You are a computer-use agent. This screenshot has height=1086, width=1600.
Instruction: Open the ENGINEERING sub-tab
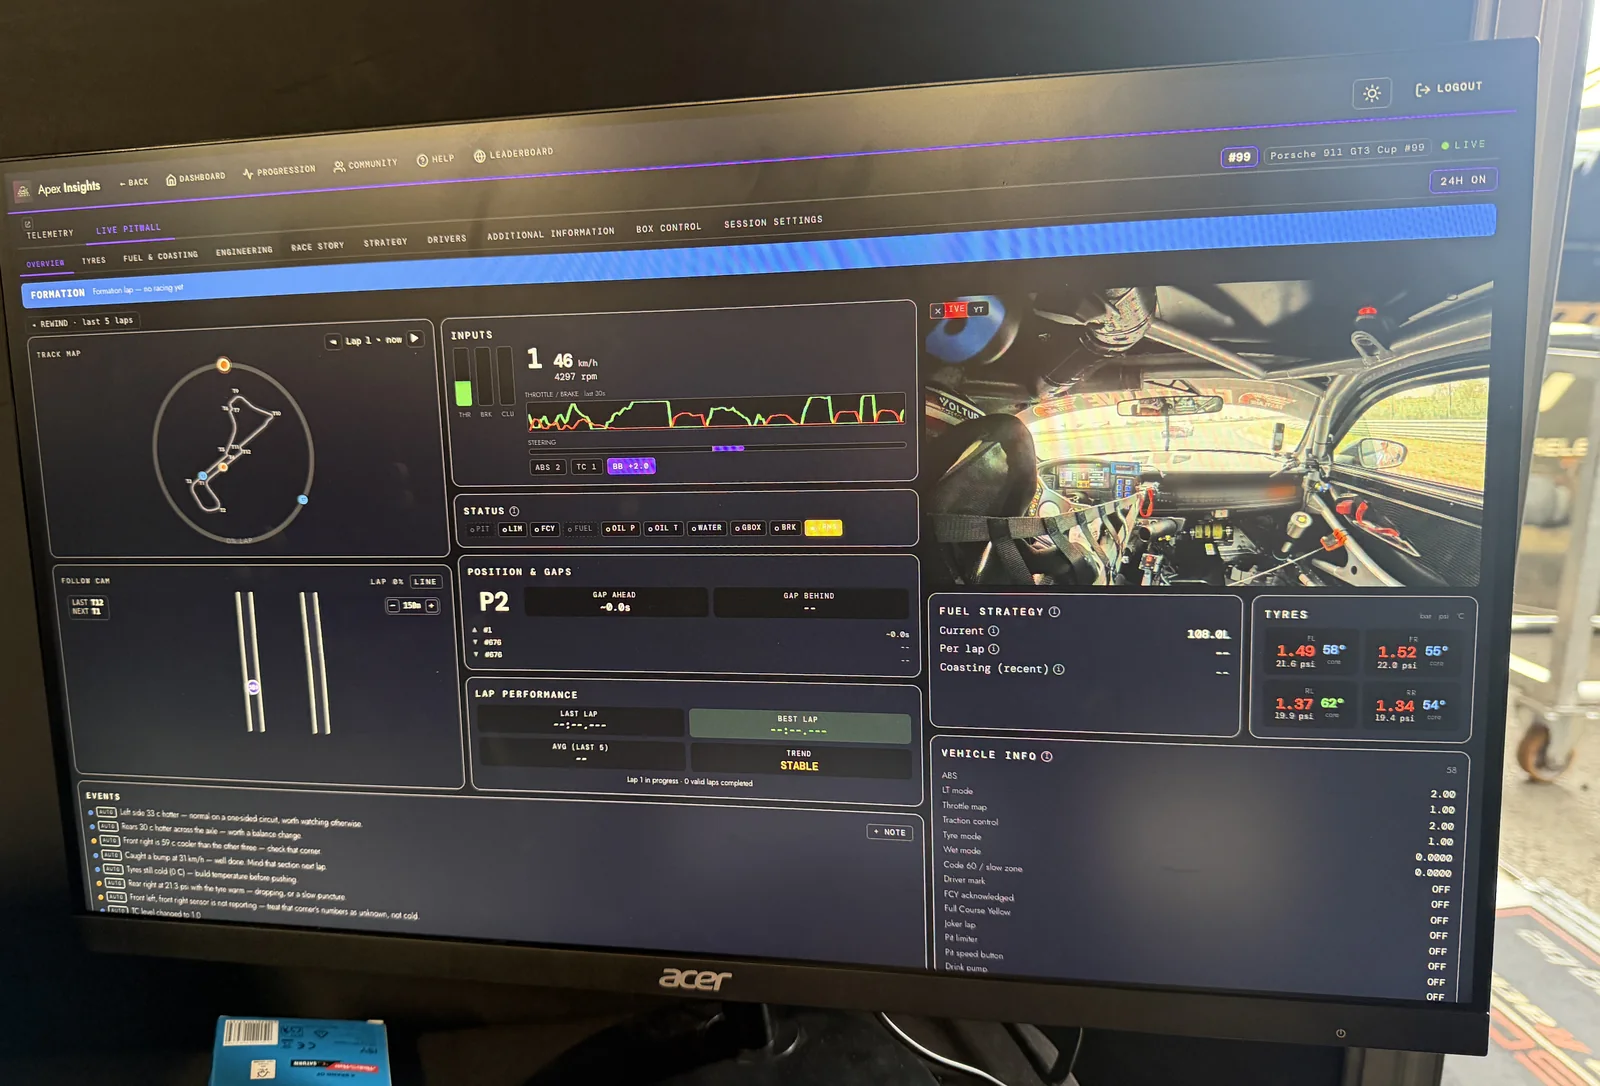click(x=244, y=251)
